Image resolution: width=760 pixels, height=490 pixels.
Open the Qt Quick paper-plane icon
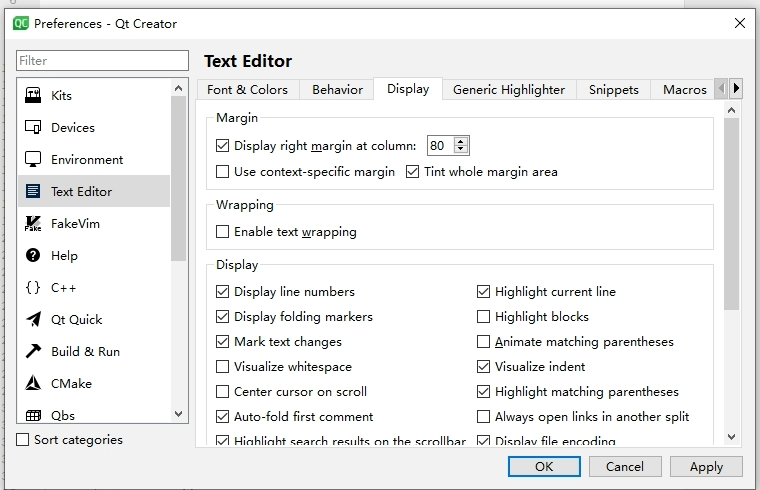pos(33,319)
